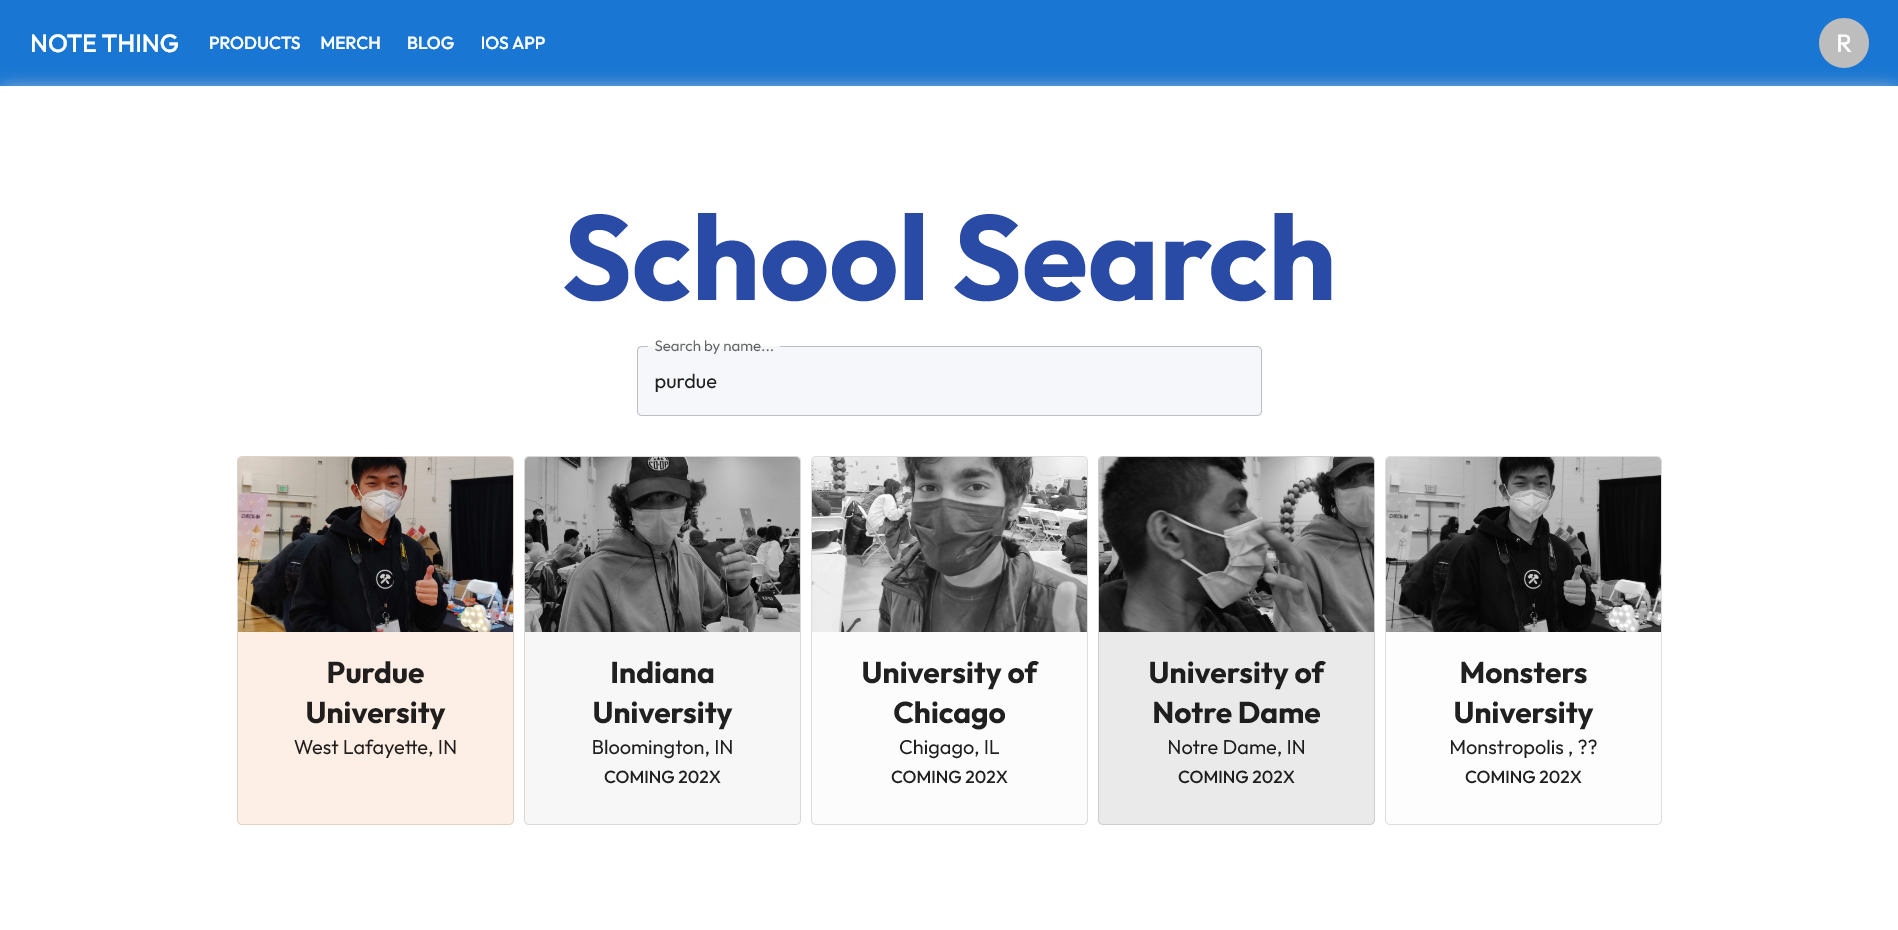
Task: Click the School Search heading
Action: click(949, 258)
